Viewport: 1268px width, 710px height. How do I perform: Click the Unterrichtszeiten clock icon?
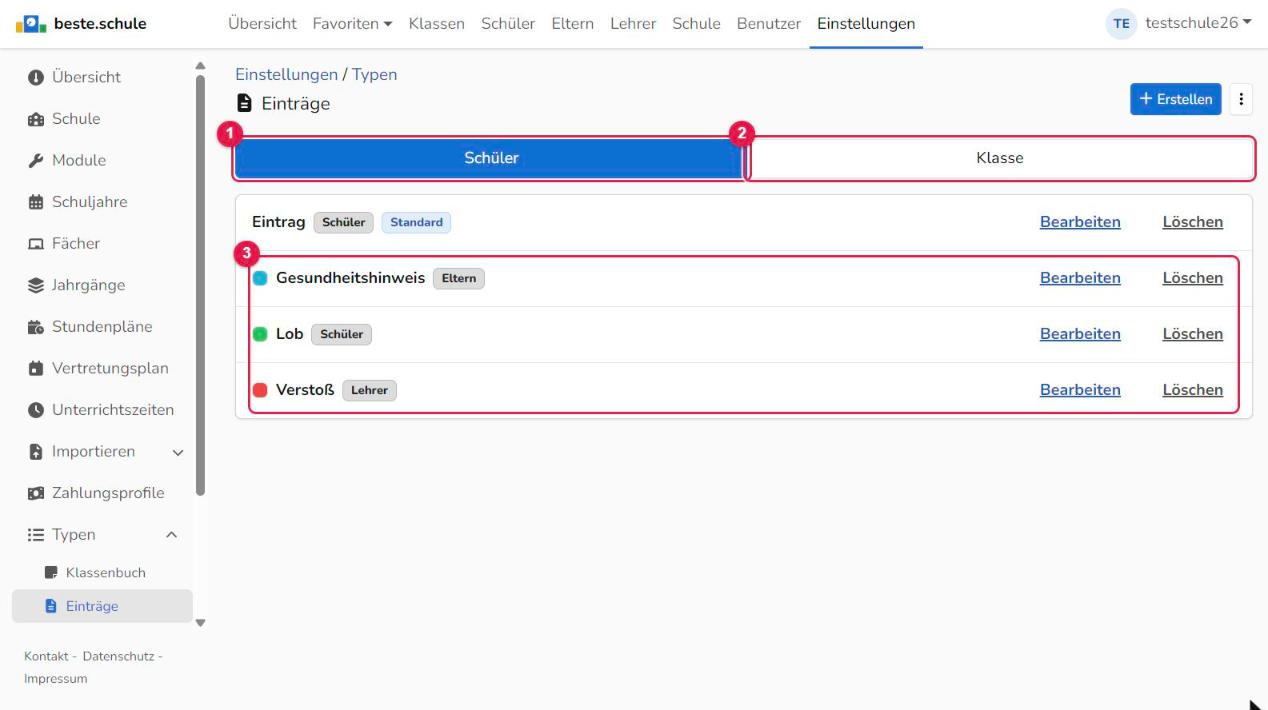tap(34, 410)
